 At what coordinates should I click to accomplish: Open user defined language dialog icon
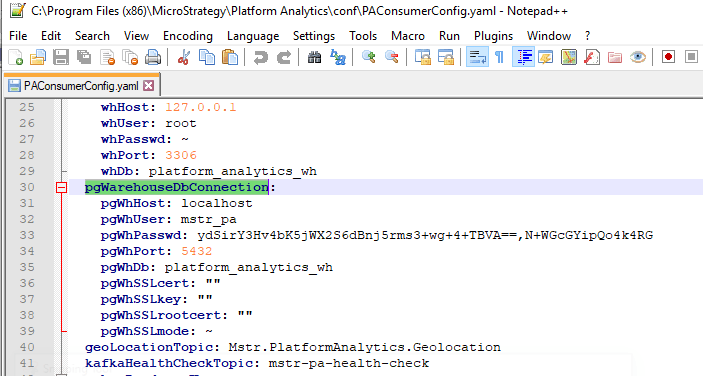tap(546, 57)
